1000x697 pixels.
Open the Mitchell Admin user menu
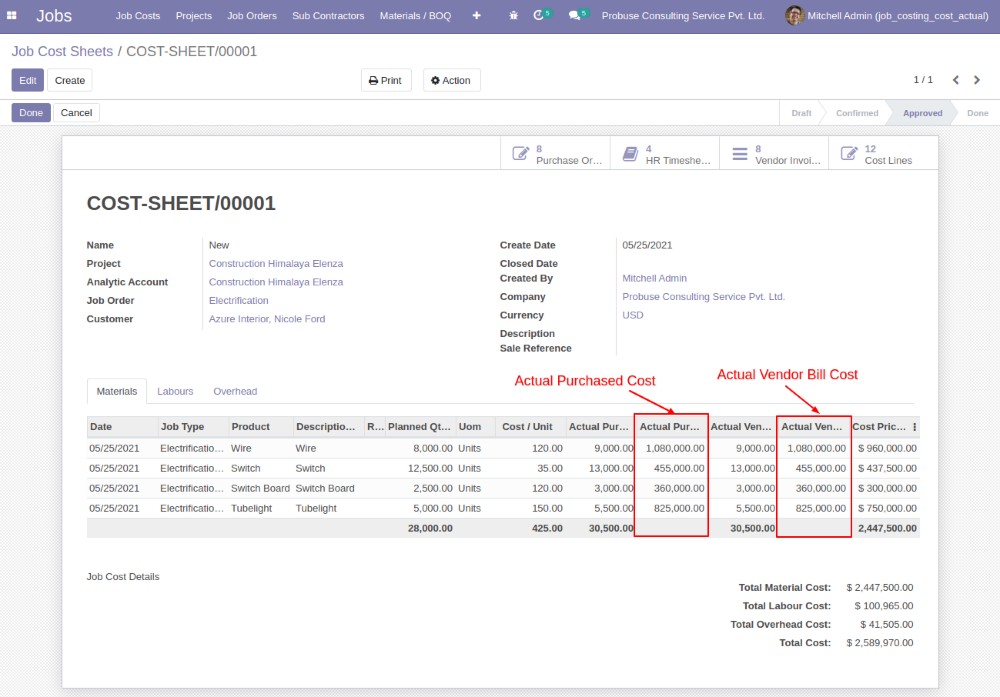coord(886,16)
